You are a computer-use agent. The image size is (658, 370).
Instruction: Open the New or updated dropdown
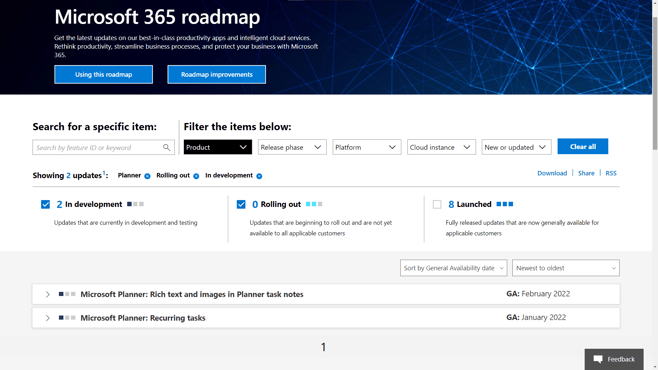[516, 147]
